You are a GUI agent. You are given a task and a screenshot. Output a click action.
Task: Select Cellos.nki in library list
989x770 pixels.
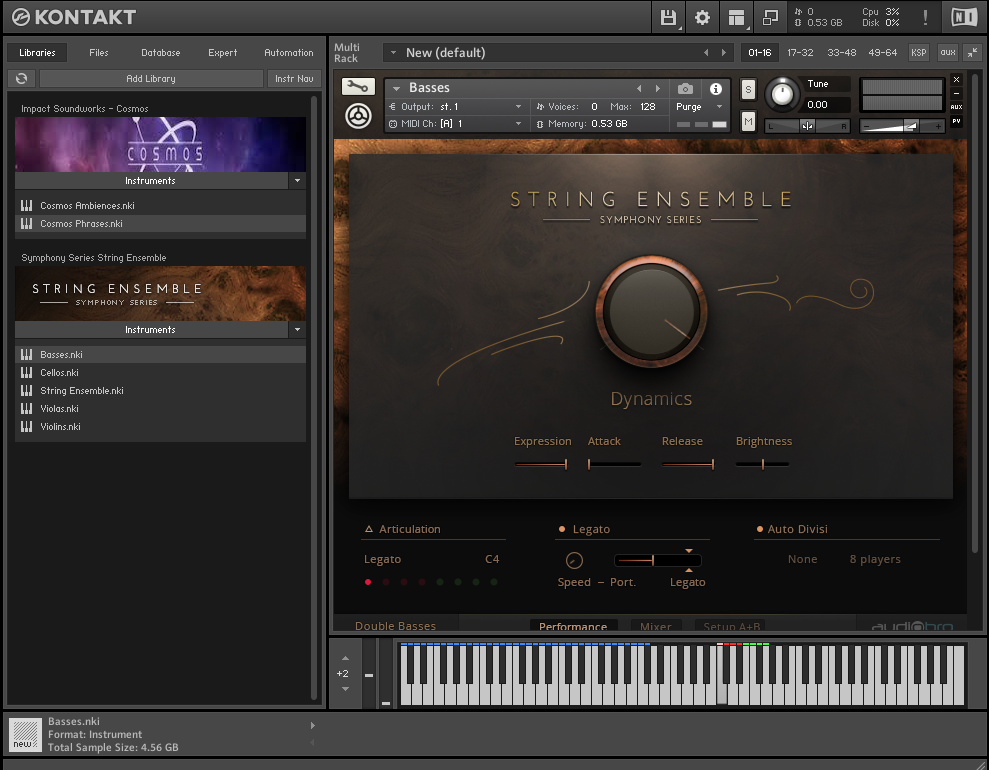coord(160,373)
